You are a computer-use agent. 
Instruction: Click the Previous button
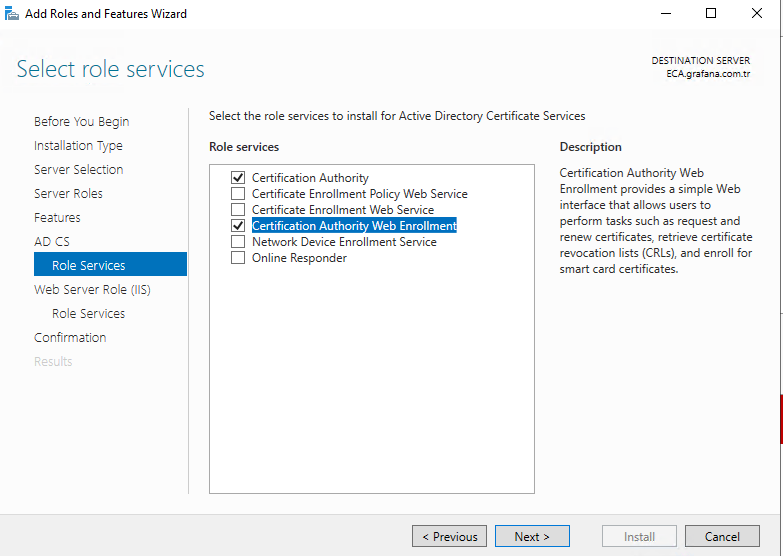pos(449,536)
